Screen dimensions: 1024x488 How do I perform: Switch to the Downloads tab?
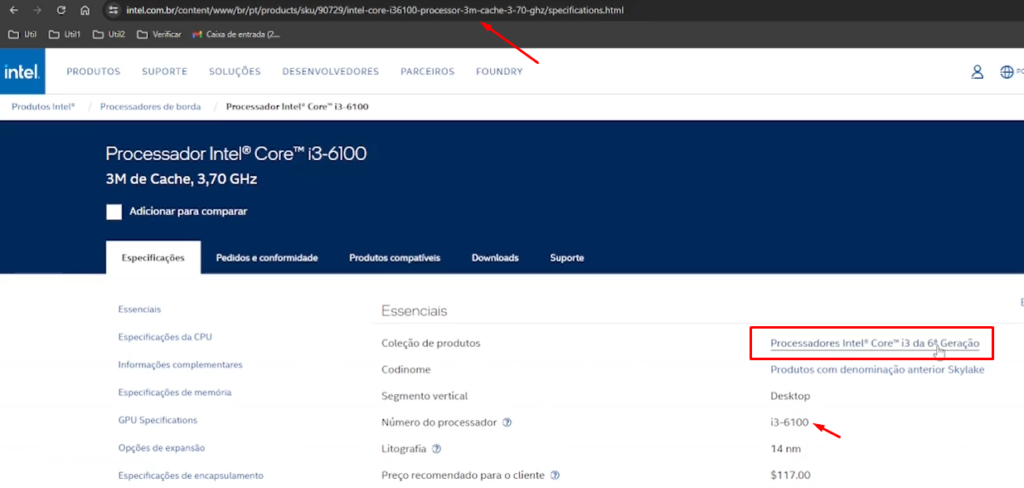click(495, 258)
